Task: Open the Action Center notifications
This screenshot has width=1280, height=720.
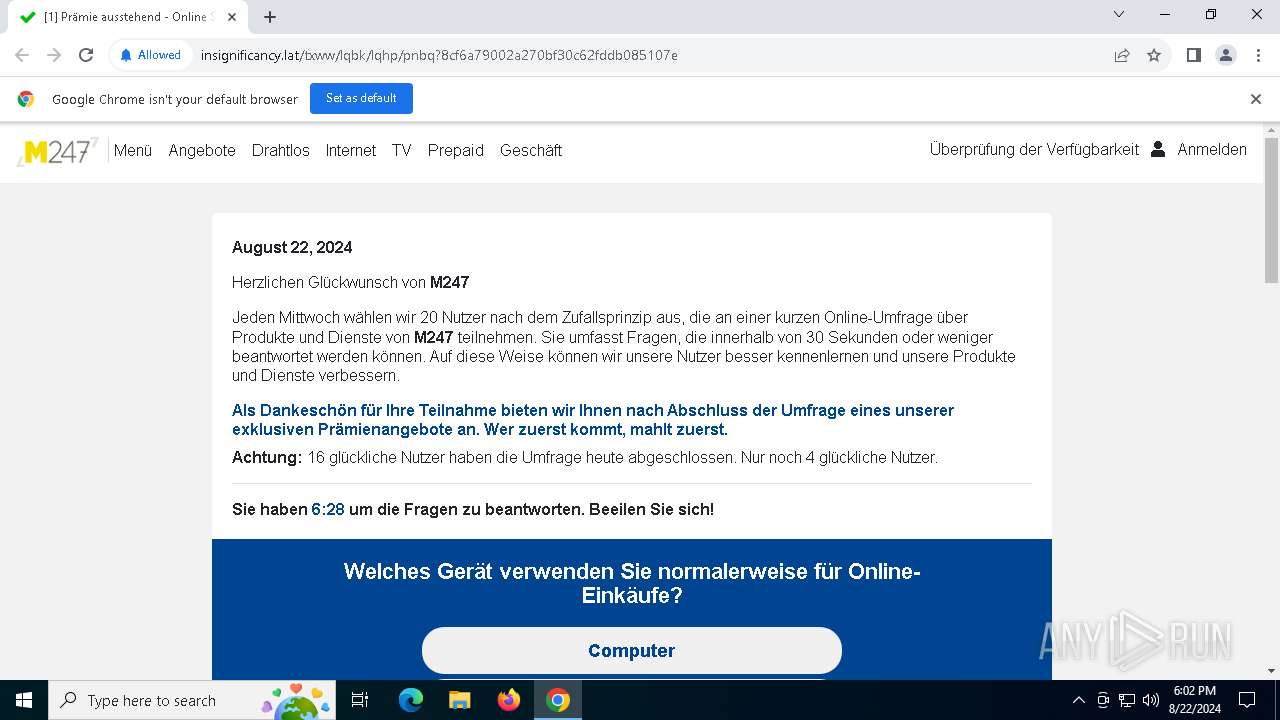Action: coord(1247,700)
